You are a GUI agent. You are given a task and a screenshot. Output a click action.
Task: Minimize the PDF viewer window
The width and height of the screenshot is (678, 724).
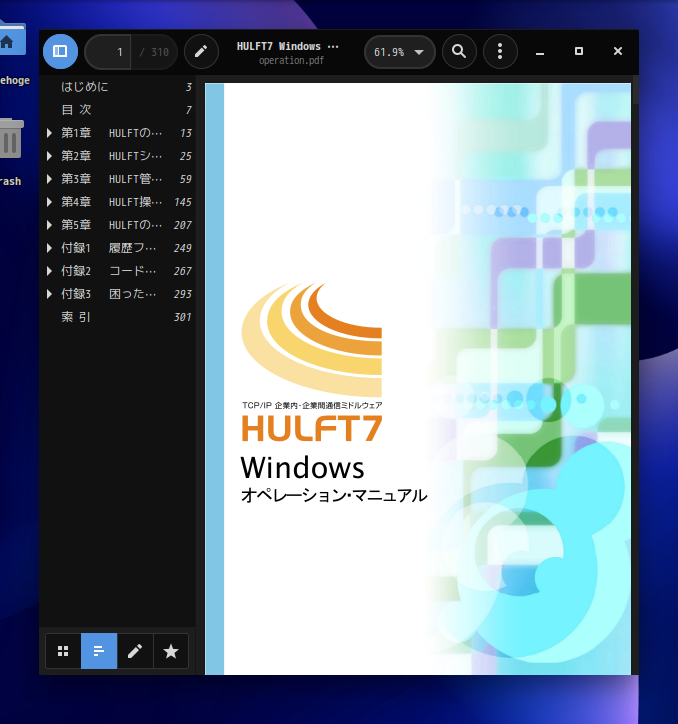(539, 51)
